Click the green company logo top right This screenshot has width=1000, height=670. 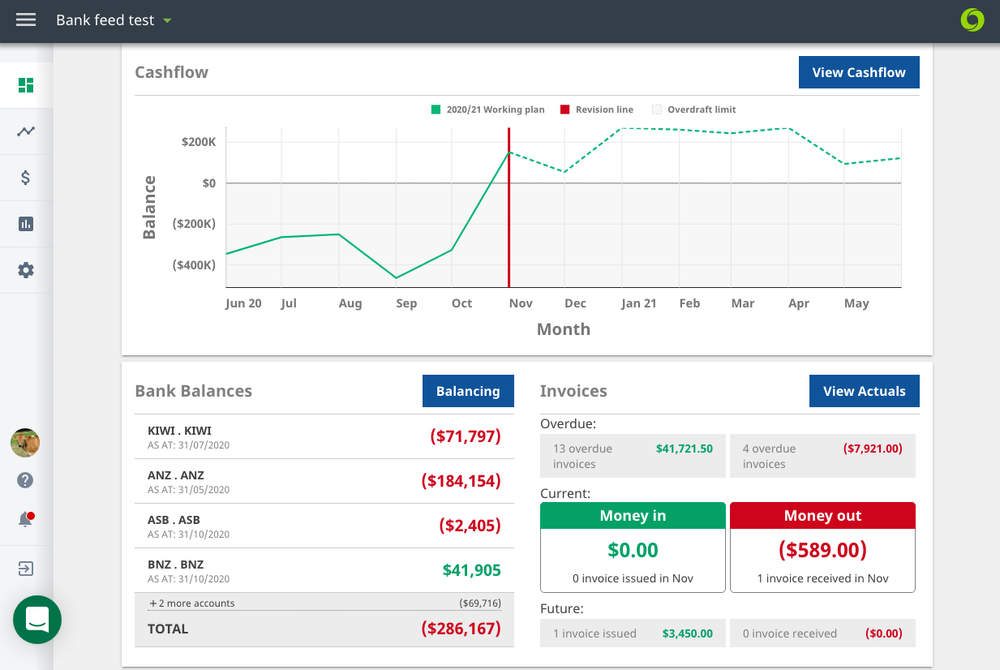point(971,19)
